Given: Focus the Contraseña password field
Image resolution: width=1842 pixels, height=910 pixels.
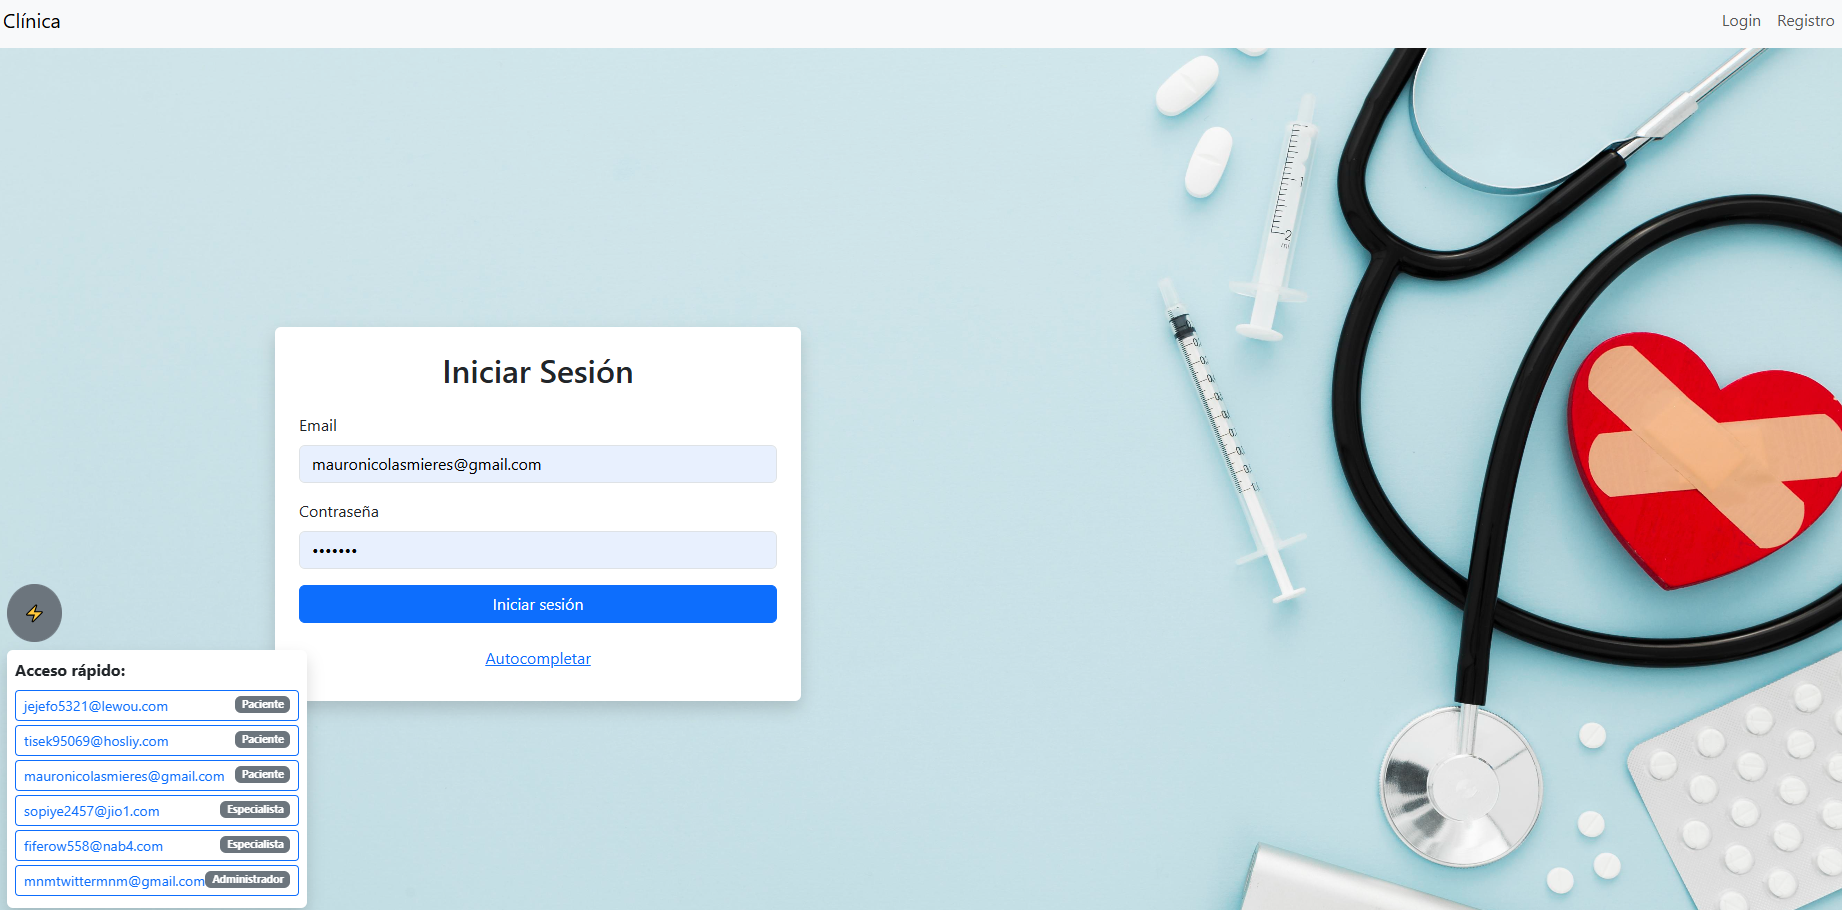Looking at the screenshot, I should 538,550.
